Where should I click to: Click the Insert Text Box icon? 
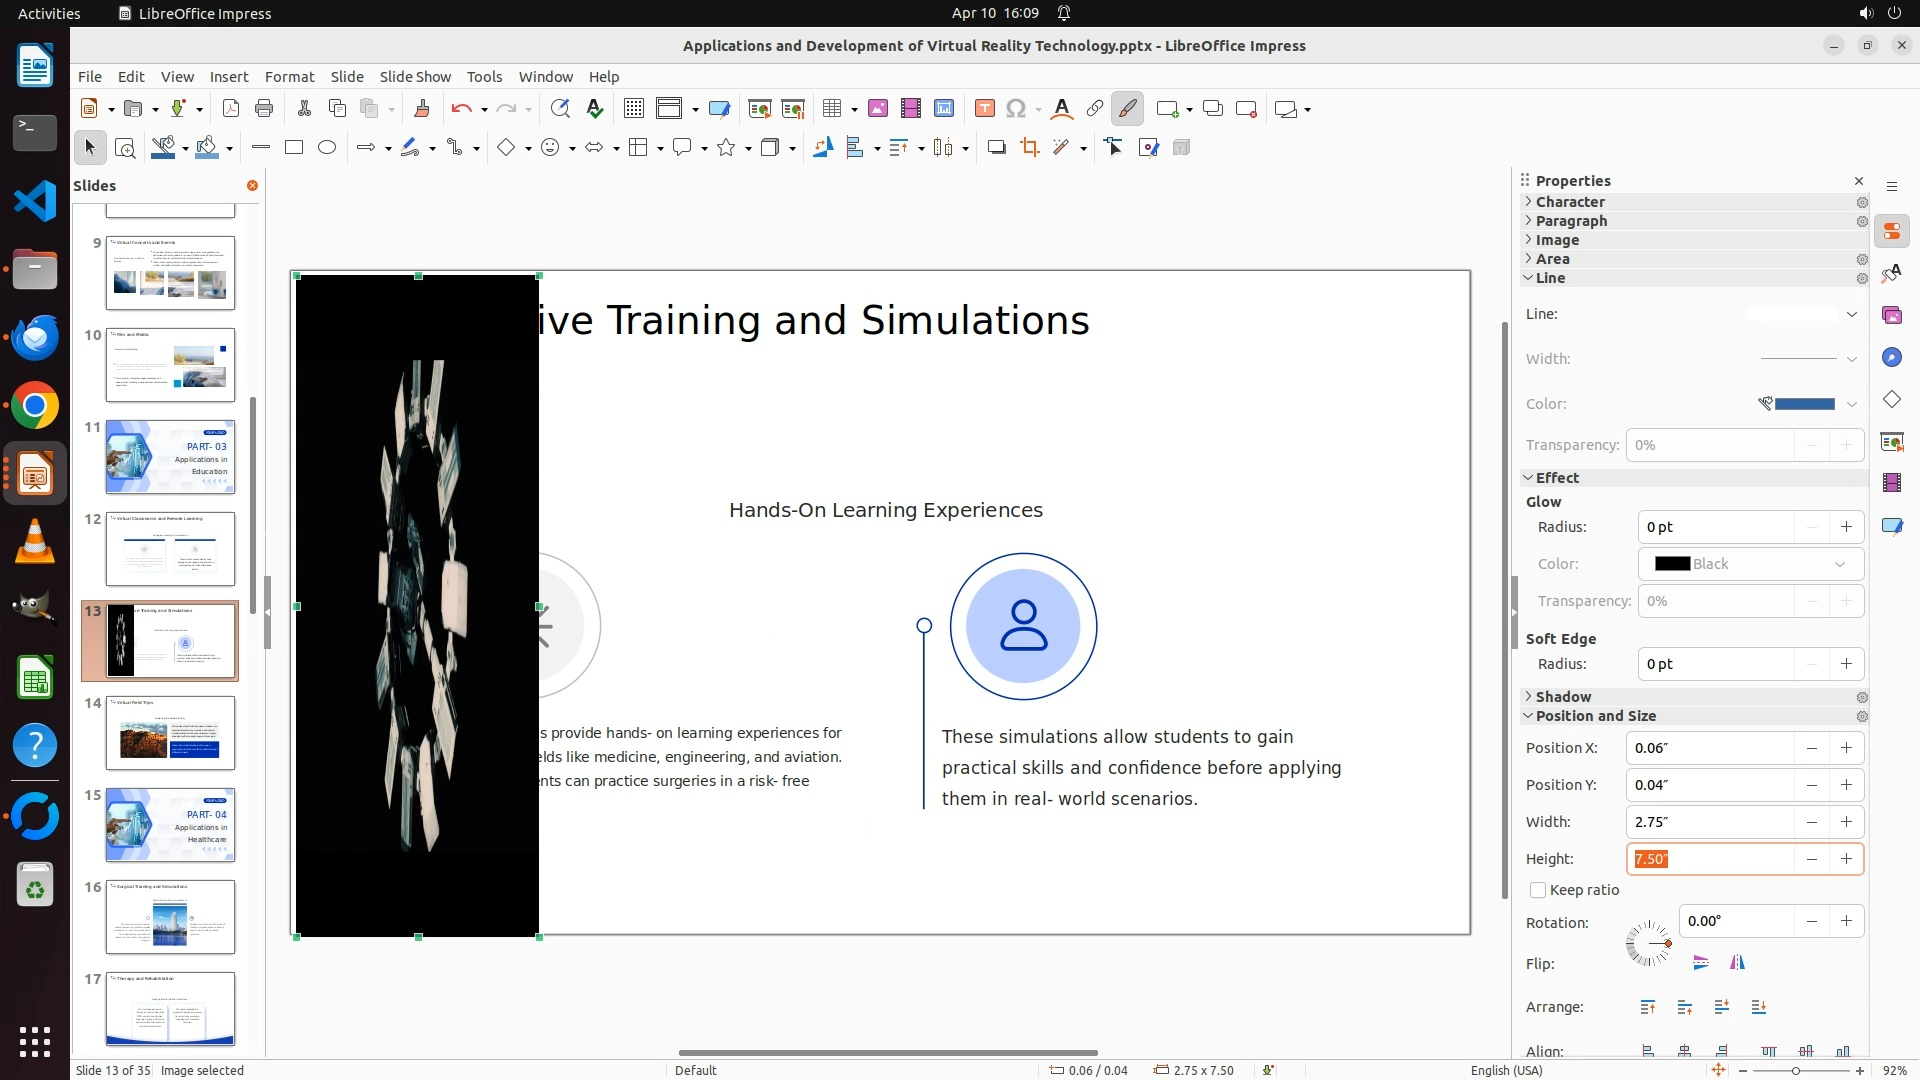984,109
